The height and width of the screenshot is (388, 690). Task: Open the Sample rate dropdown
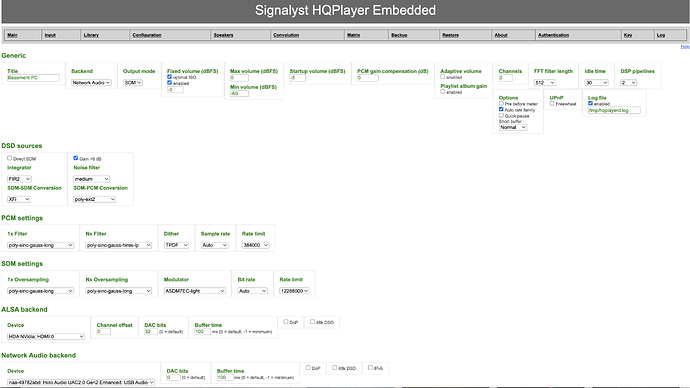point(215,245)
